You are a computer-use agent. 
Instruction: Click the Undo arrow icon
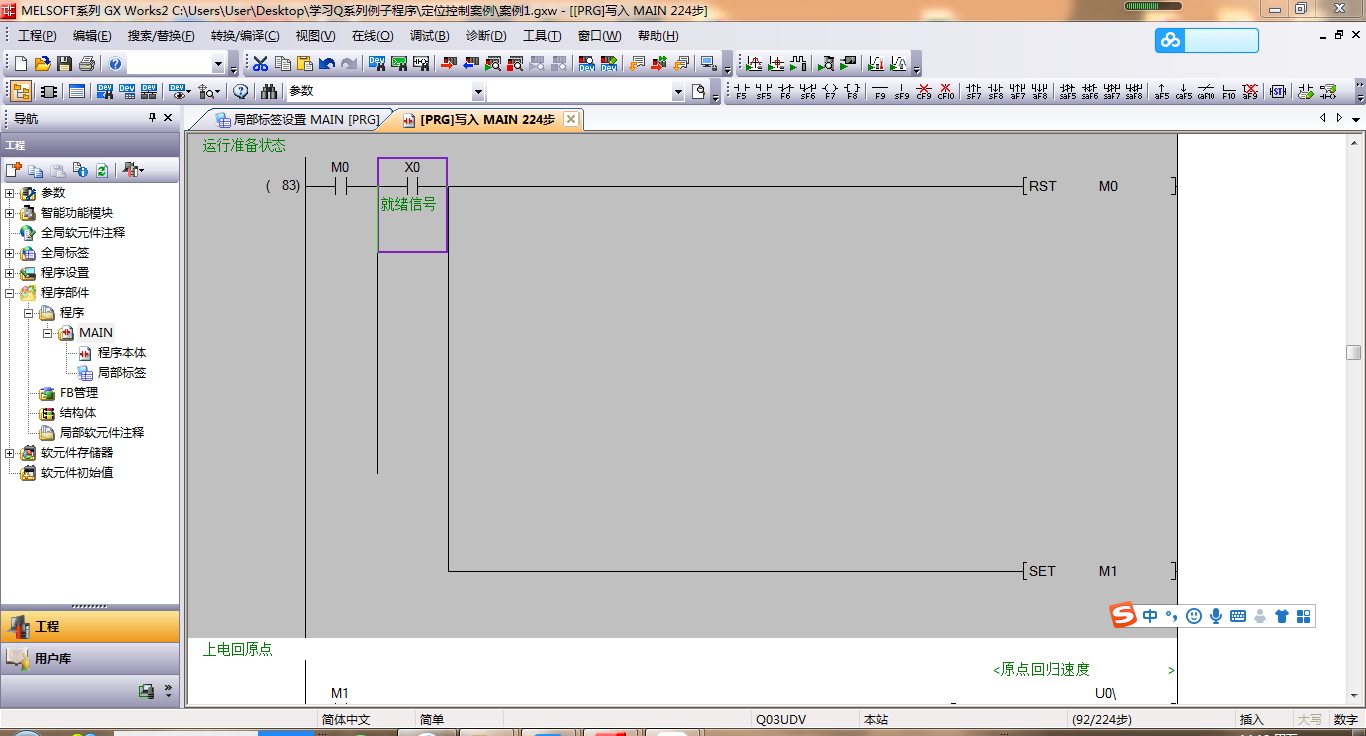tap(327, 64)
